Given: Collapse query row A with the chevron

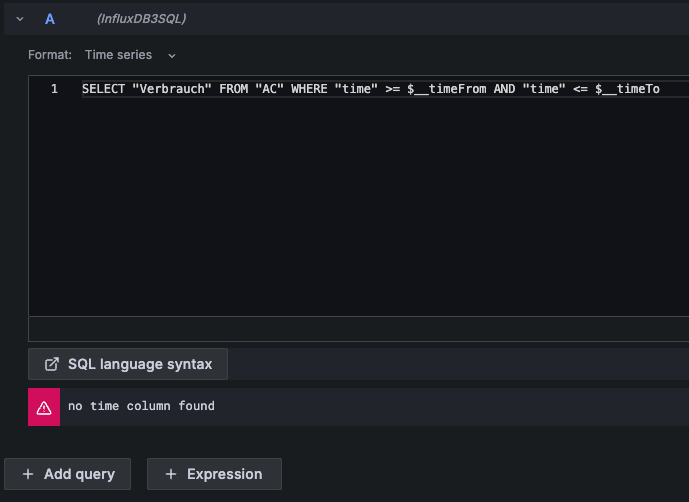Looking at the screenshot, I should [x=19, y=19].
